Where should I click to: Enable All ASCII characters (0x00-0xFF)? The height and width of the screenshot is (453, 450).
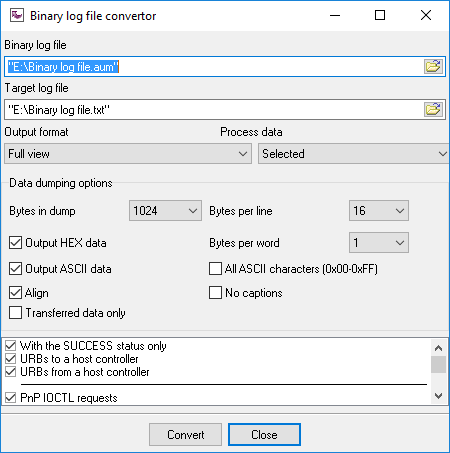(x=215, y=269)
